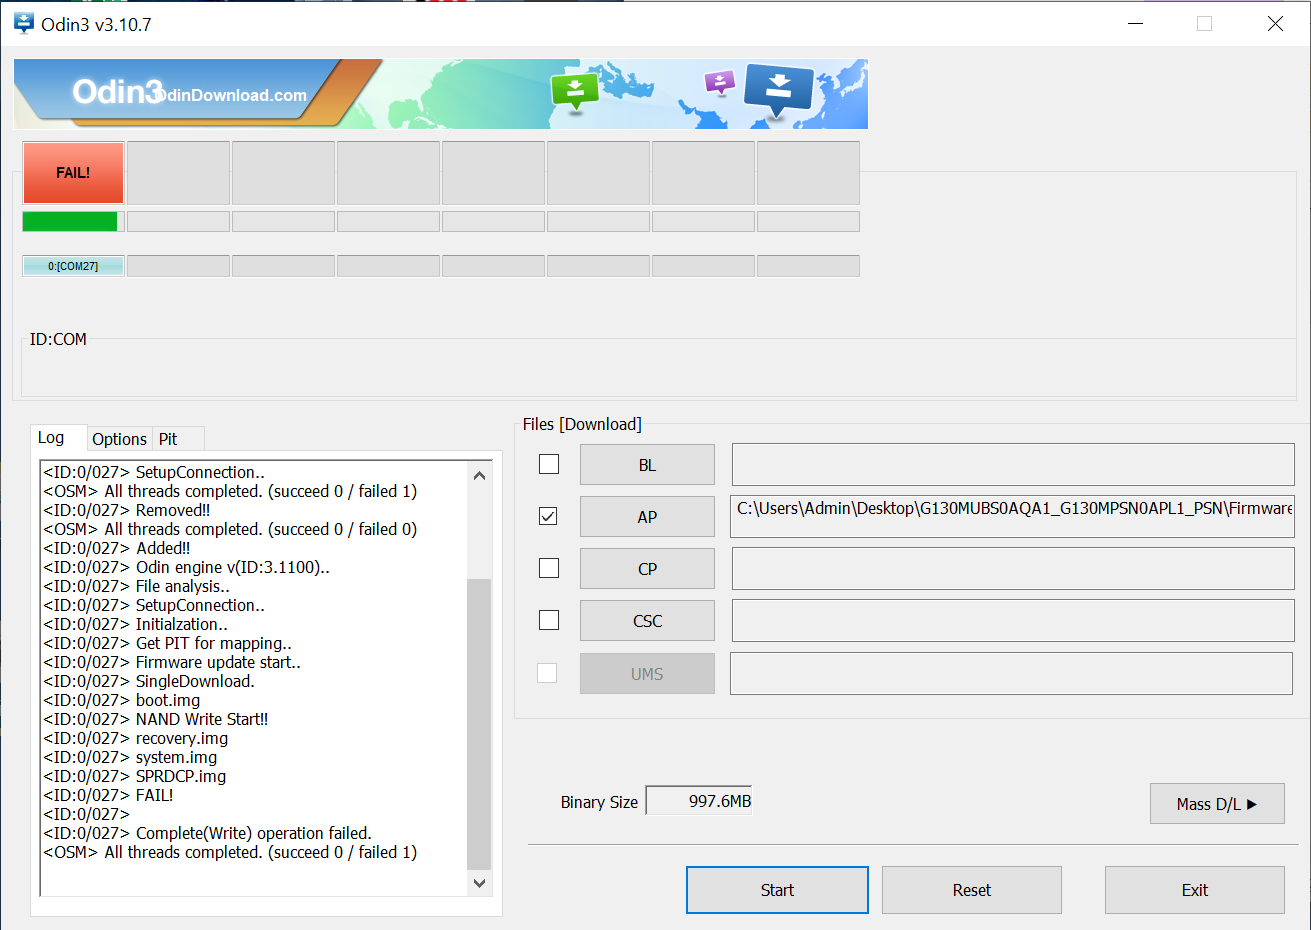The height and width of the screenshot is (930, 1311).
Task: Click the greyed-out UMS button
Action: 647,674
